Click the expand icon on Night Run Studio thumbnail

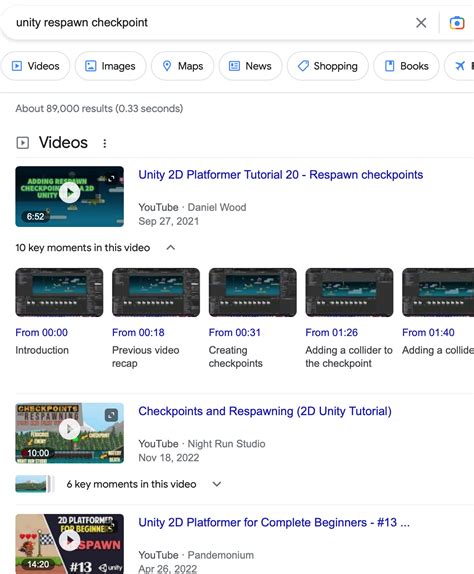click(x=111, y=415)
